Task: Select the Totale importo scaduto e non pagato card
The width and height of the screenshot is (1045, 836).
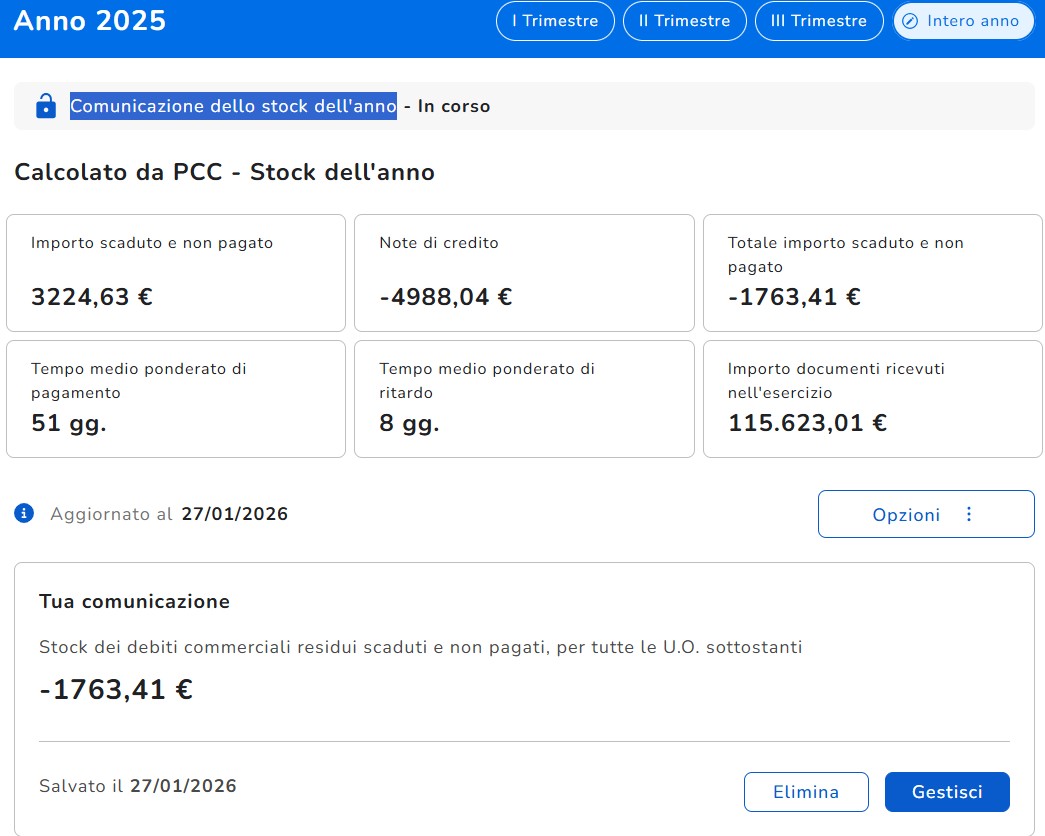Action: pyautogui.click(x=872, y=273)
